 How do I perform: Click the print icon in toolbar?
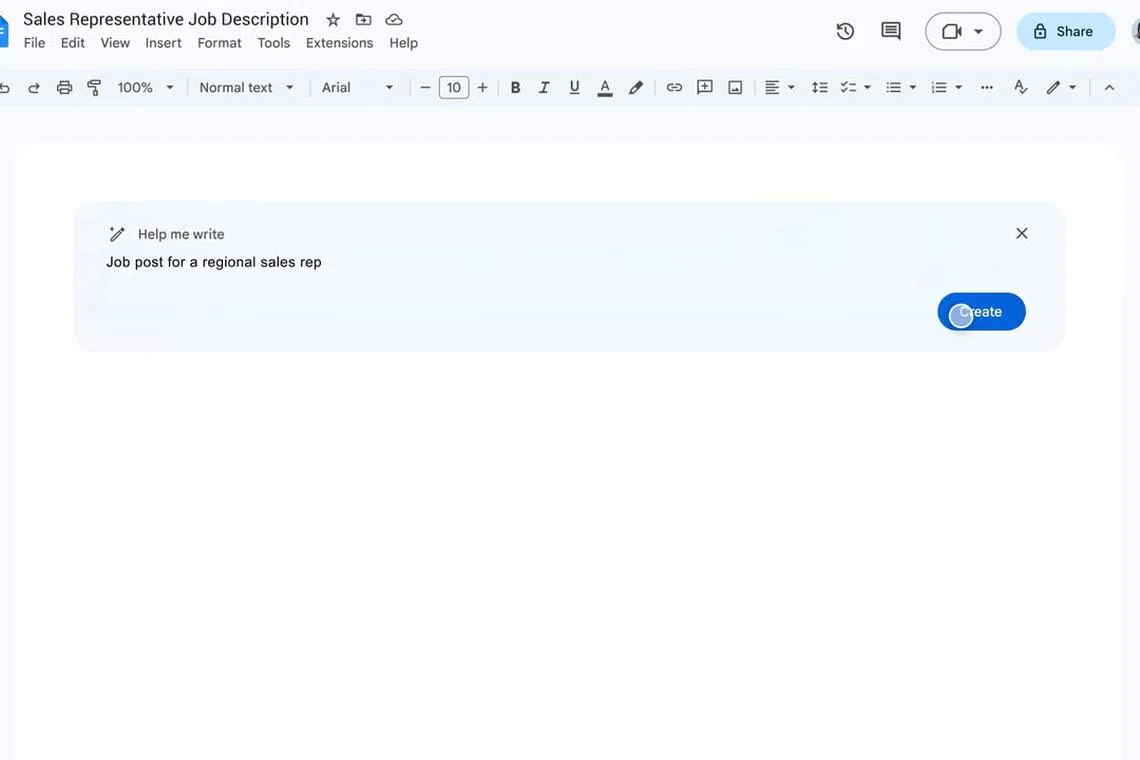[x=64, y=88]
